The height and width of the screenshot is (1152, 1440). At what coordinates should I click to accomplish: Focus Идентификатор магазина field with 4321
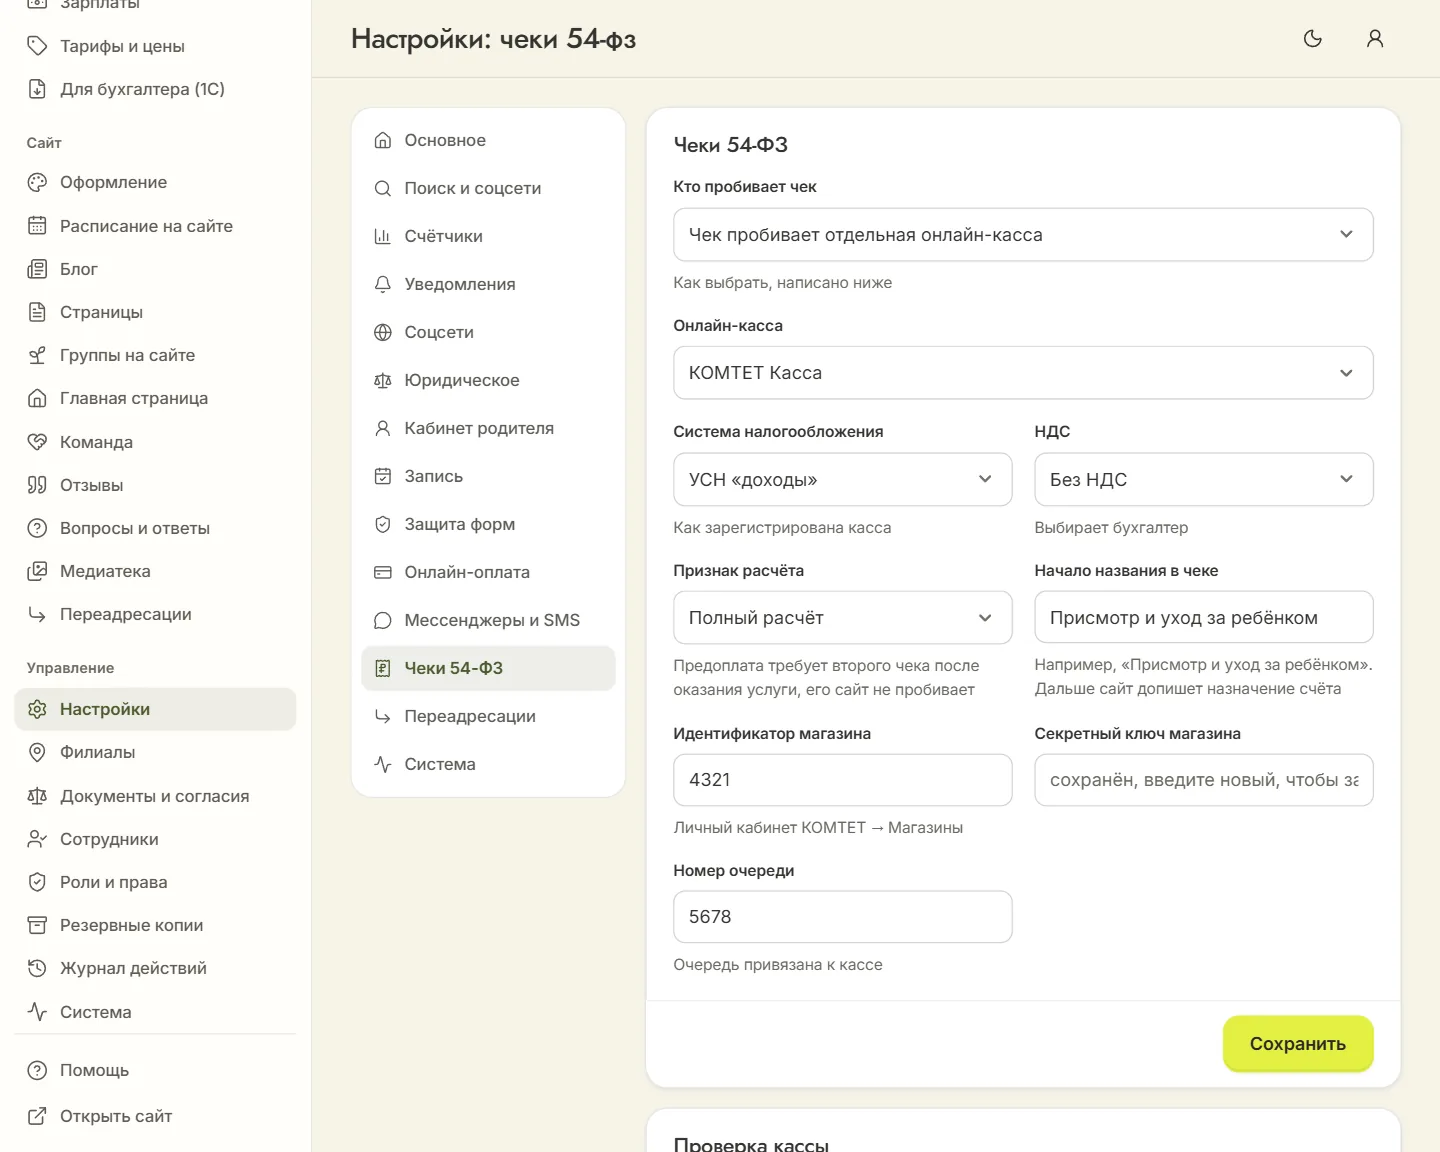click(843, 780)
